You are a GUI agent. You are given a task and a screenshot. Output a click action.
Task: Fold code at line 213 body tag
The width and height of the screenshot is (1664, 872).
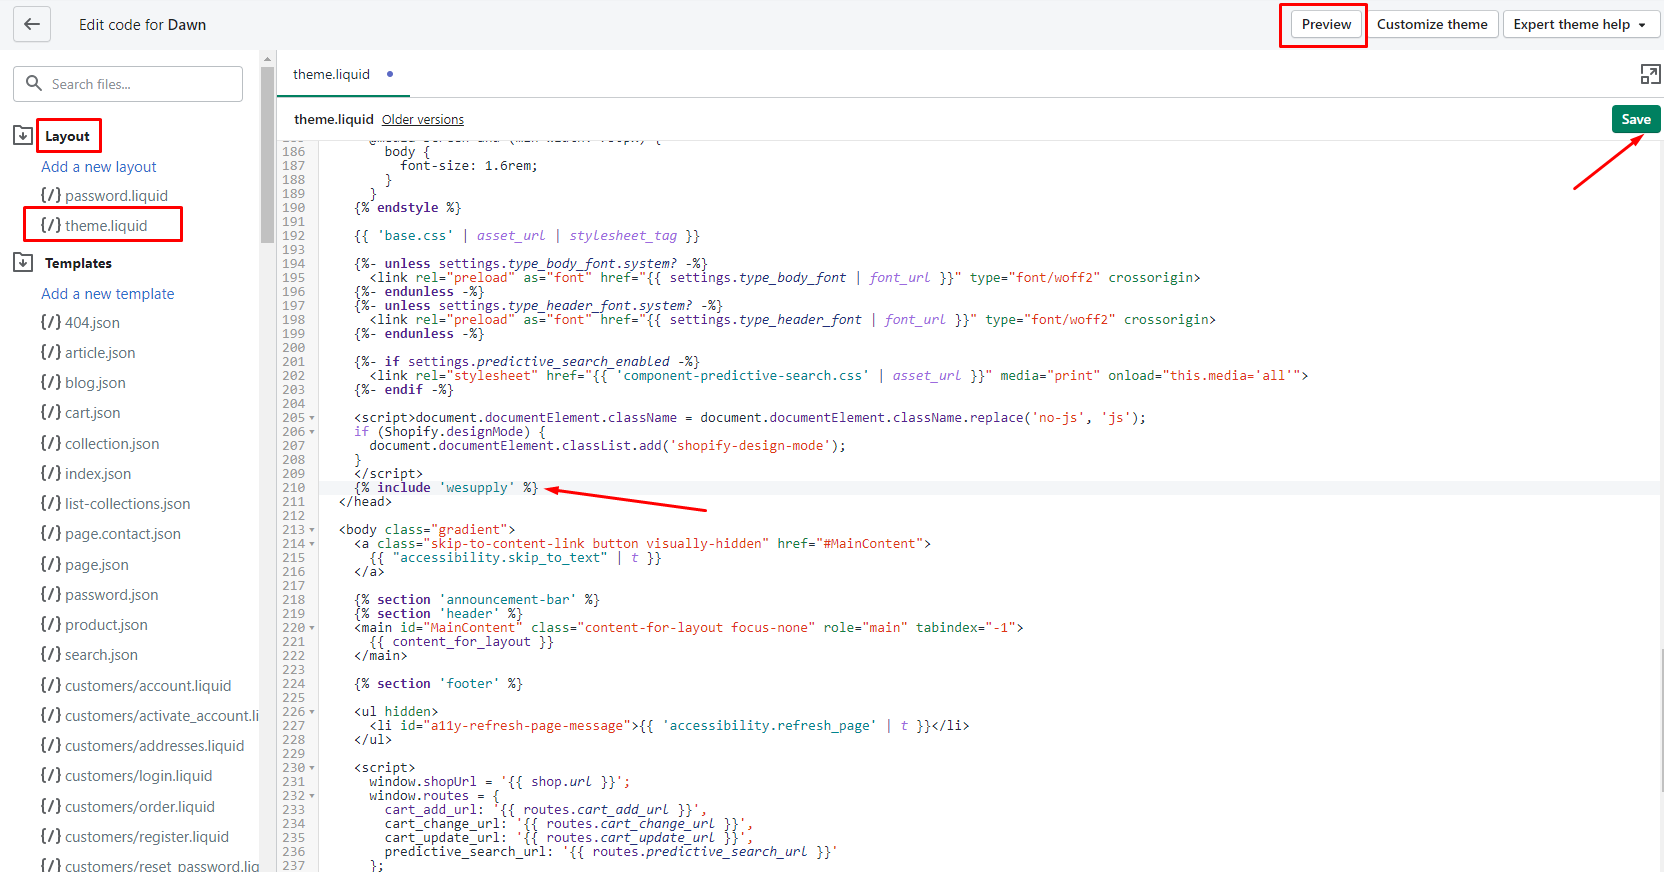[312, 530]
